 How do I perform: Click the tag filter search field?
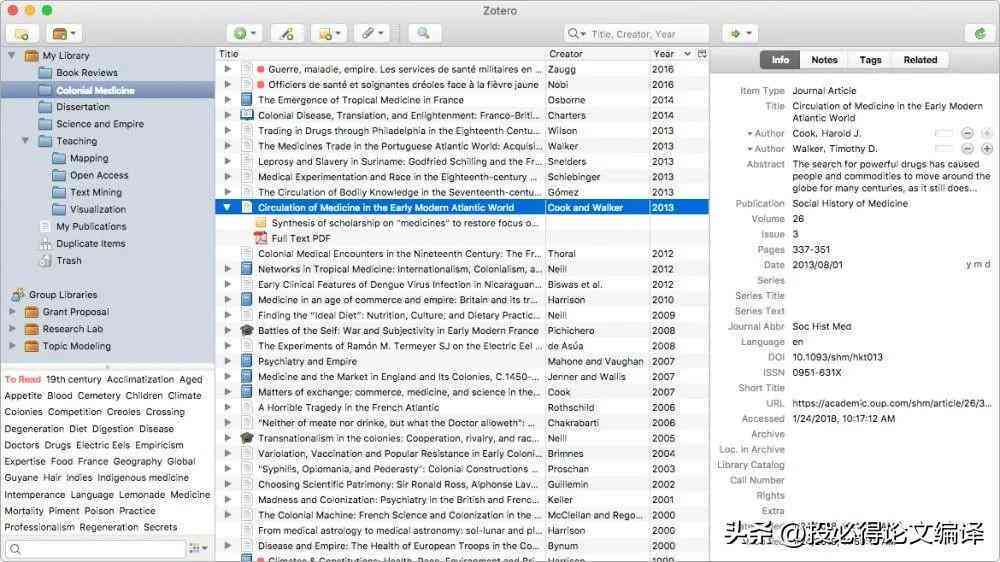tap(96, 548)
